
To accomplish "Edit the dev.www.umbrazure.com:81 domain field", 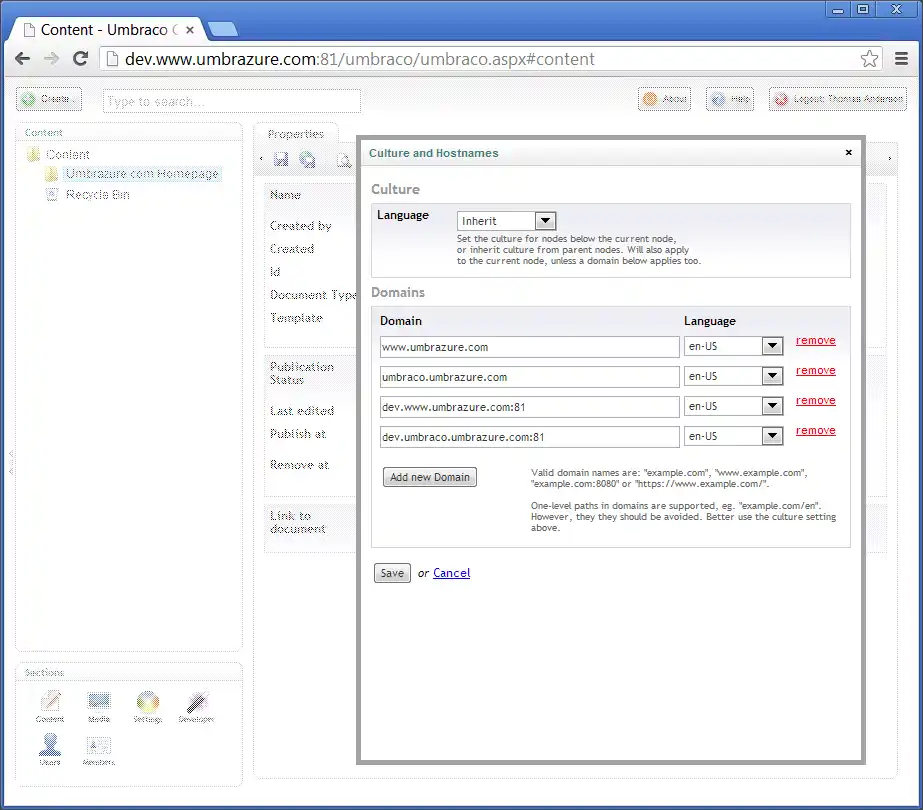I will pyautogui.click(x=529, y=407).
